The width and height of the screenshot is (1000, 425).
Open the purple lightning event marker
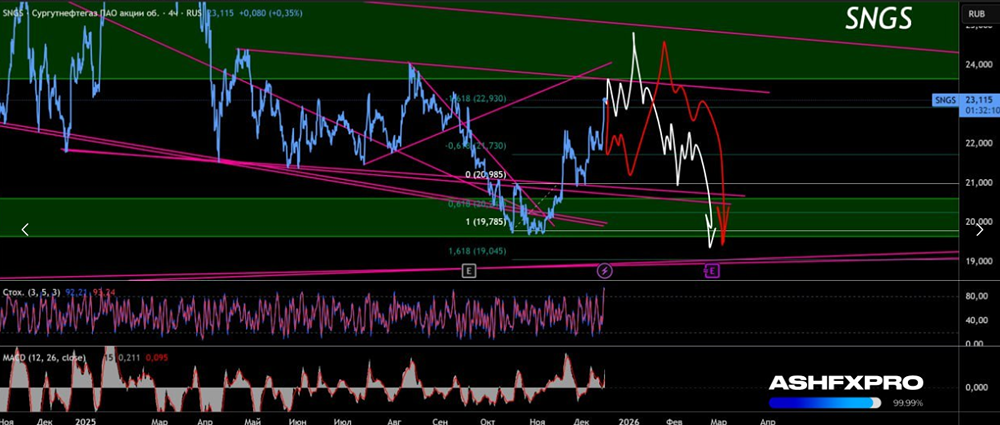click(605, 271)
